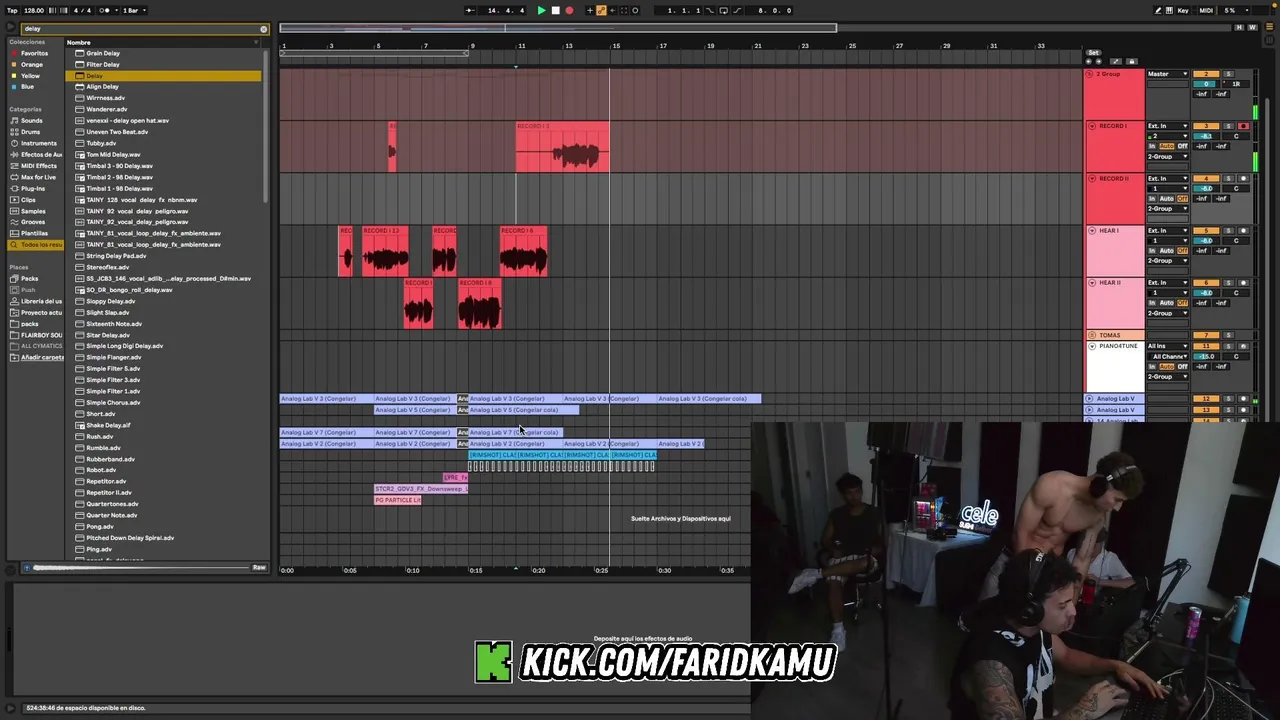Viewport: 1280px width, 720px height.
Task: Sort browser by the Nombre column header
Action: [165, 42]
